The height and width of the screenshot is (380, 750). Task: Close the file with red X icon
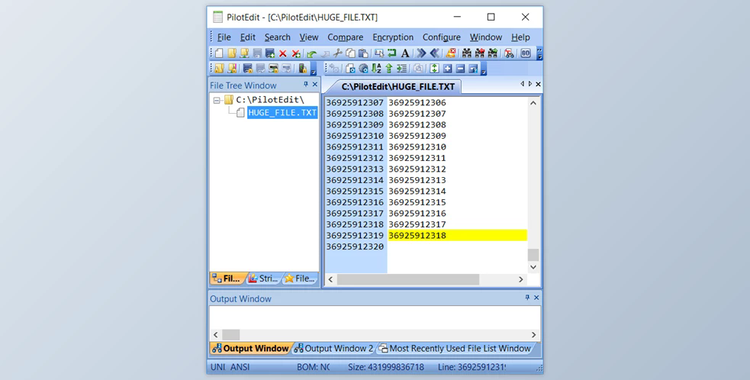[283, 54]
